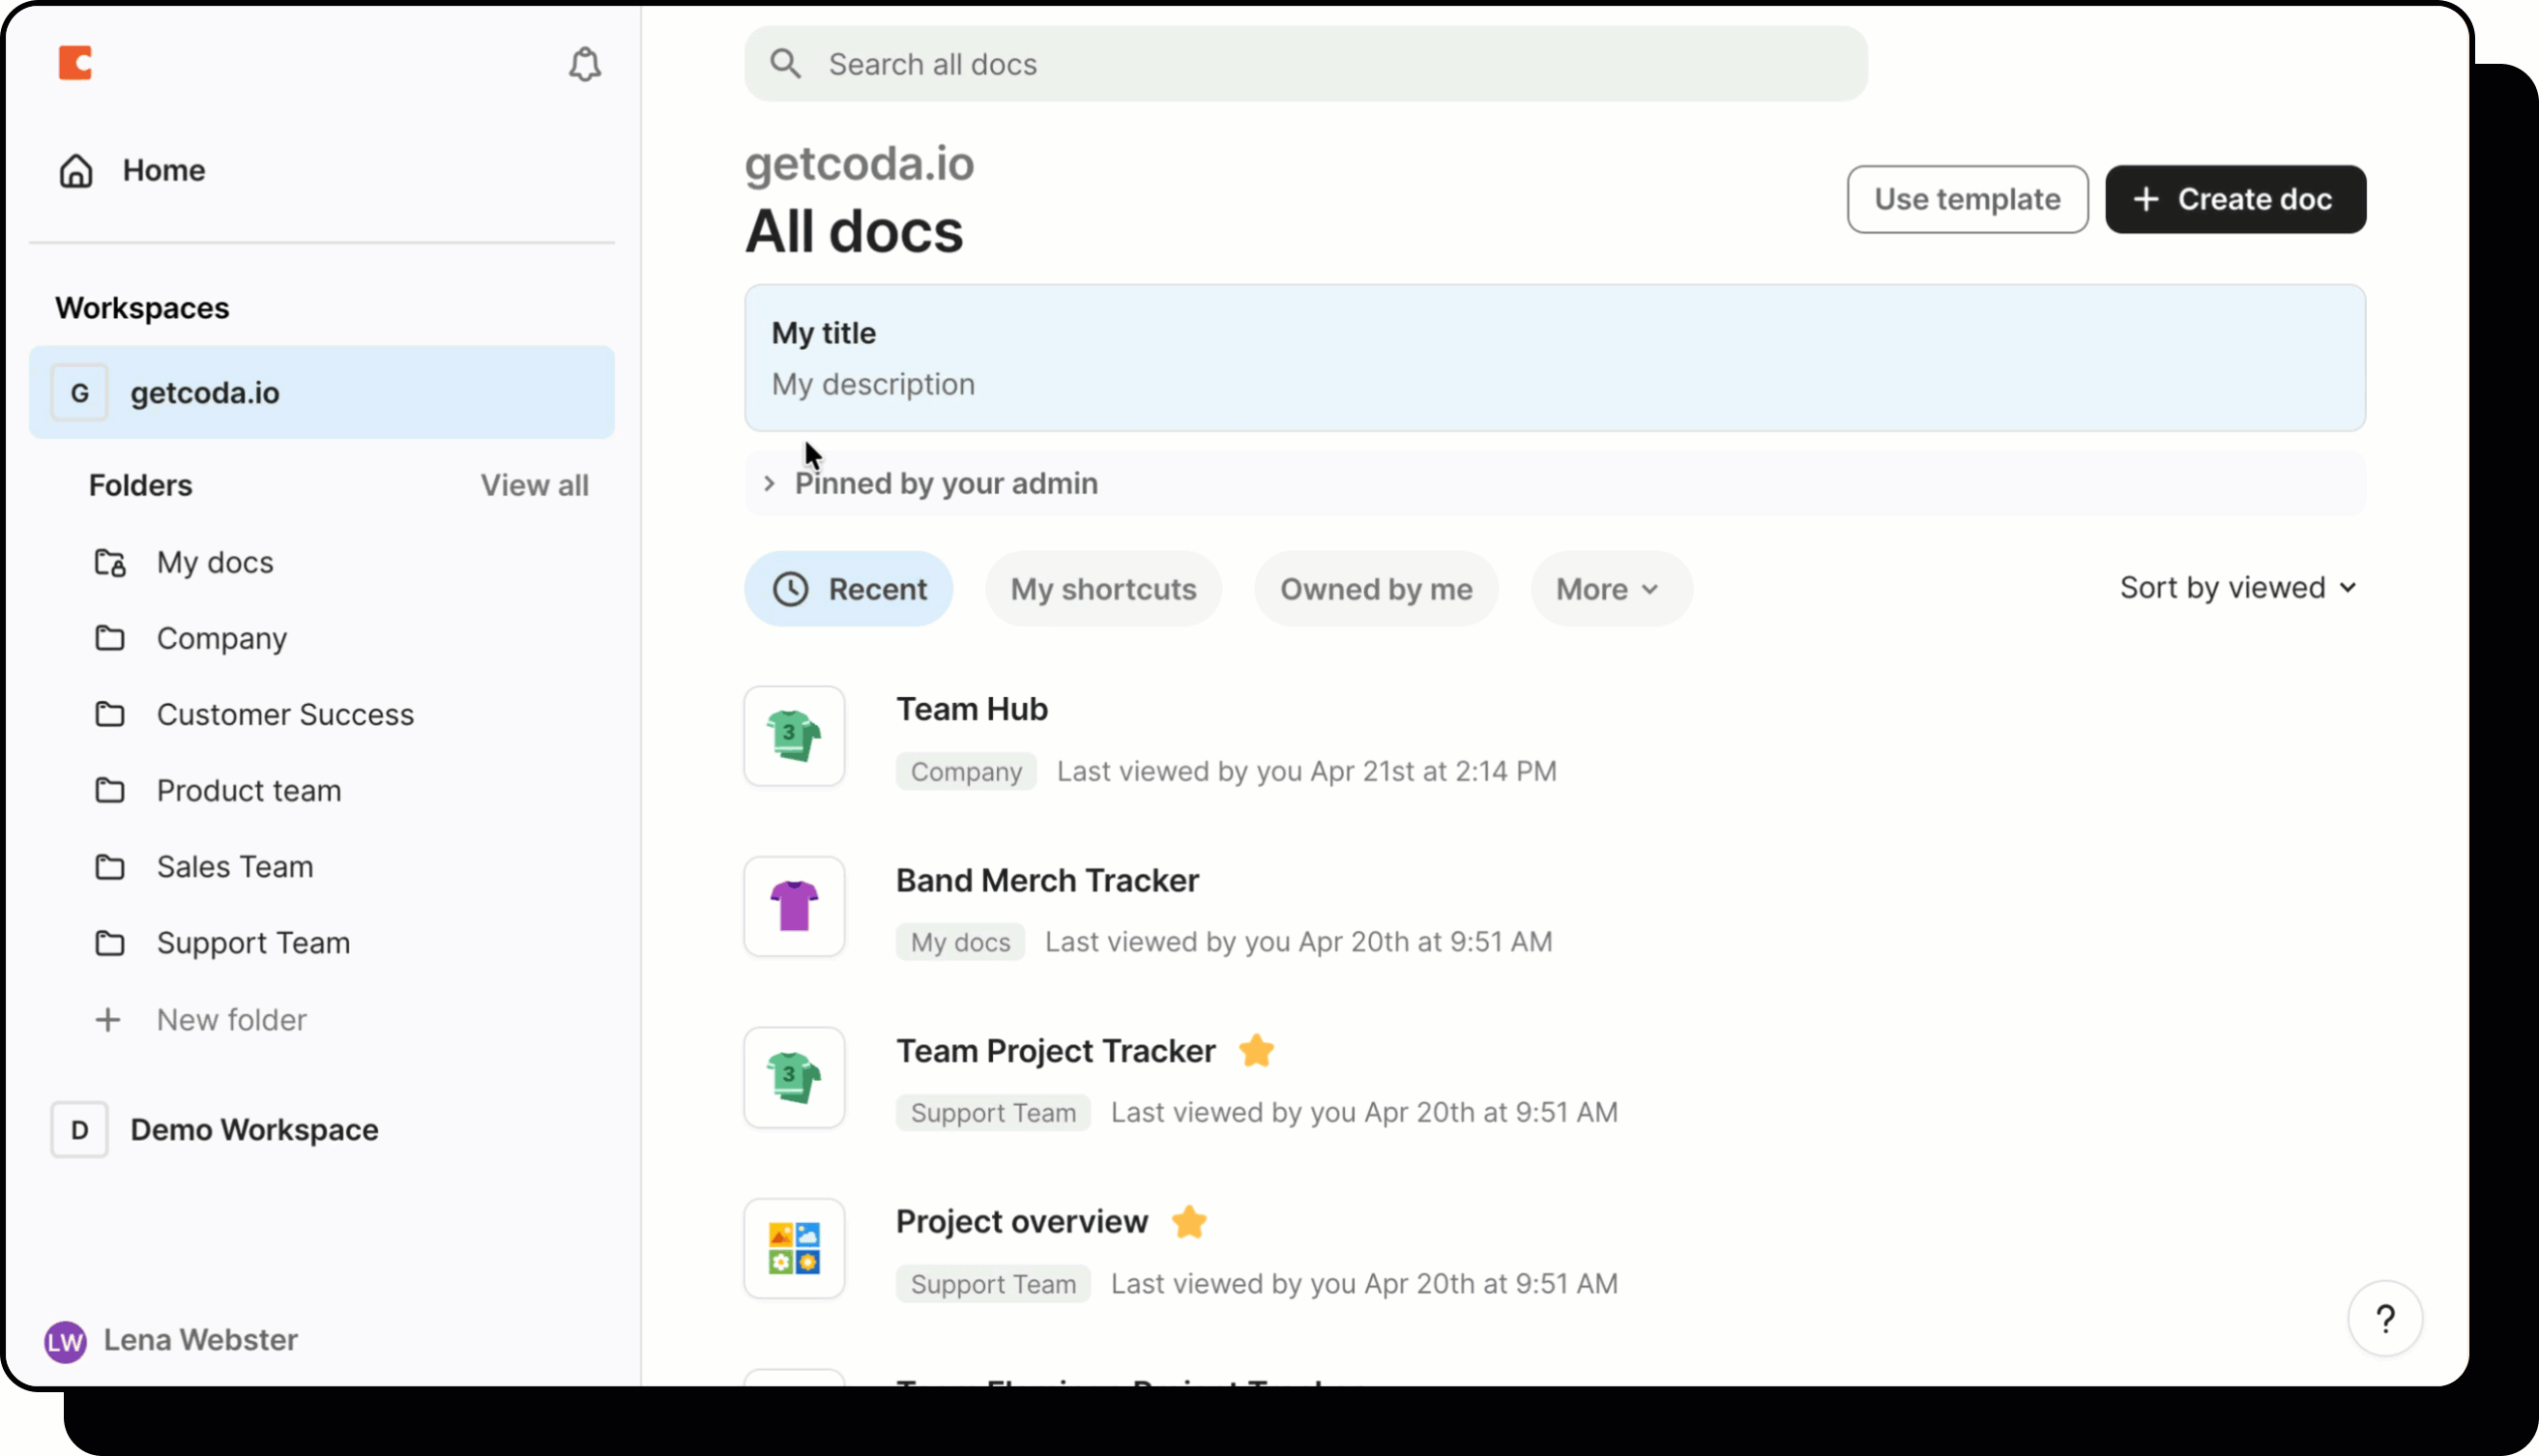The width and height of the screenshot is (2539, 1456).
Task: Open the Customer Success folder
Action: pos(285,715)
